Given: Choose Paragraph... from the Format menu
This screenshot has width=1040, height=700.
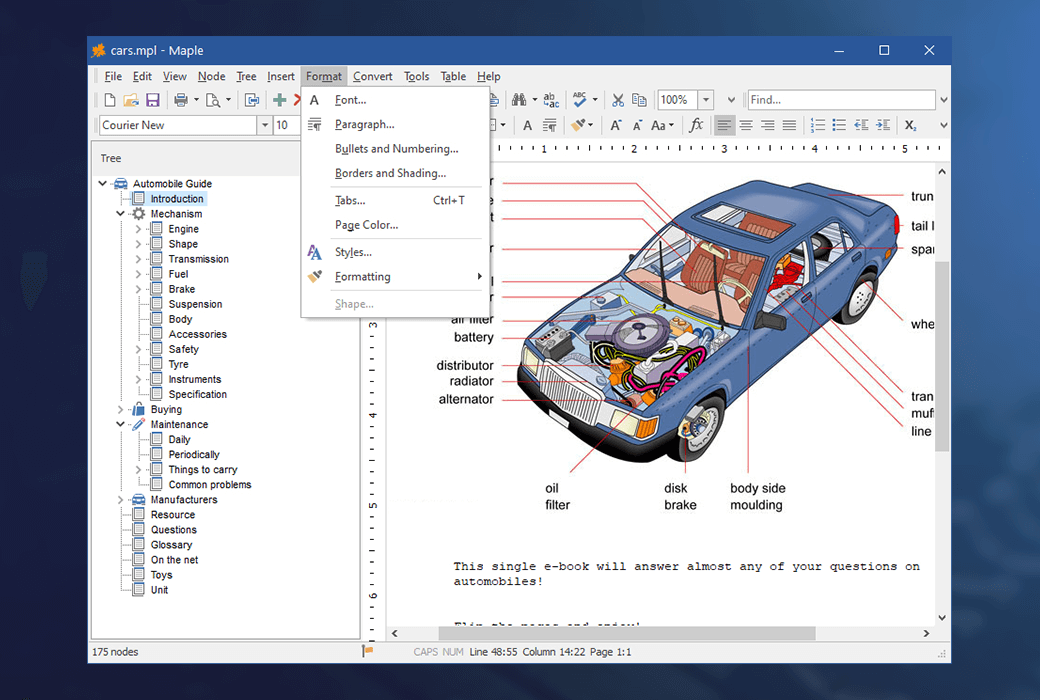Looking at the screenshot, I should tap(395, 125).
